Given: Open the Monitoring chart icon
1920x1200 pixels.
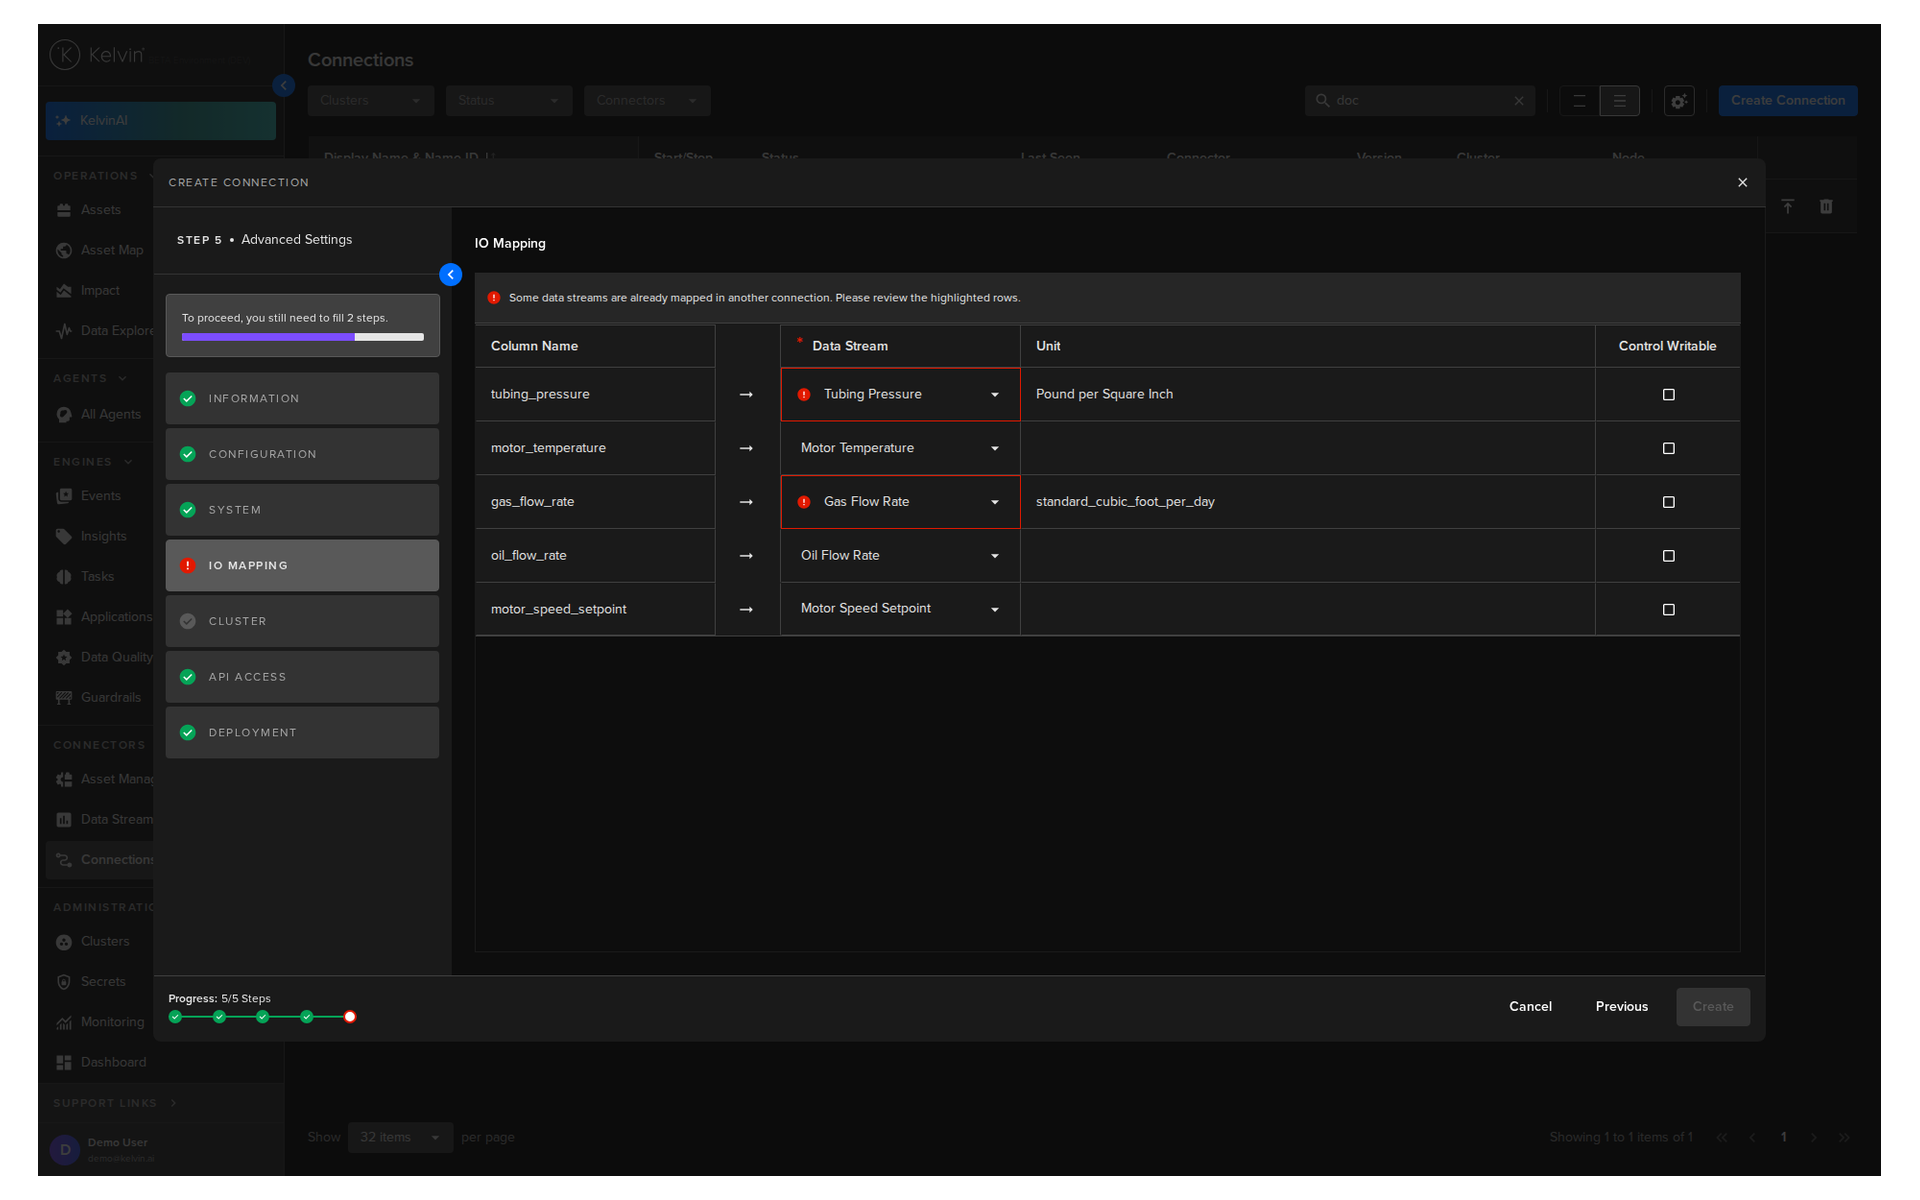Looking at the screenshot, I should (64, 1023).
